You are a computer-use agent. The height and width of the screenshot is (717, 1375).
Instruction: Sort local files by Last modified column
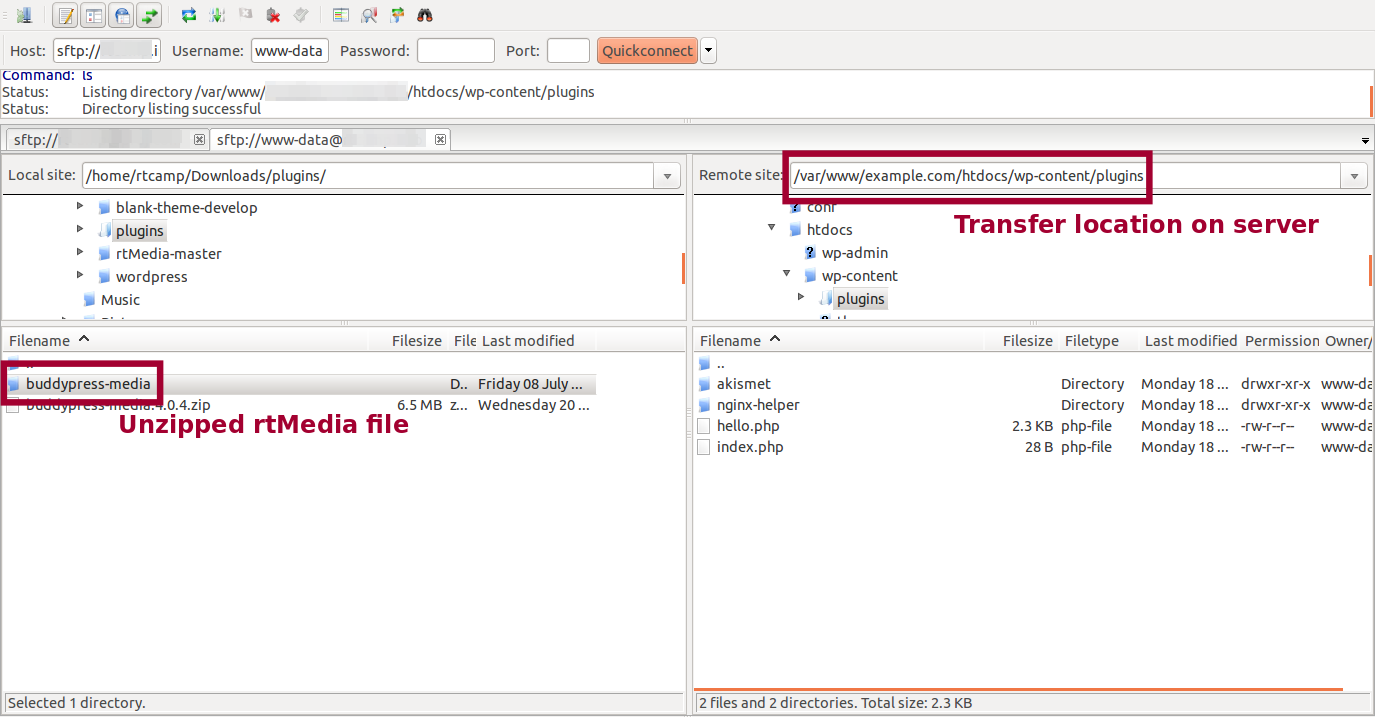coord(528,341)
